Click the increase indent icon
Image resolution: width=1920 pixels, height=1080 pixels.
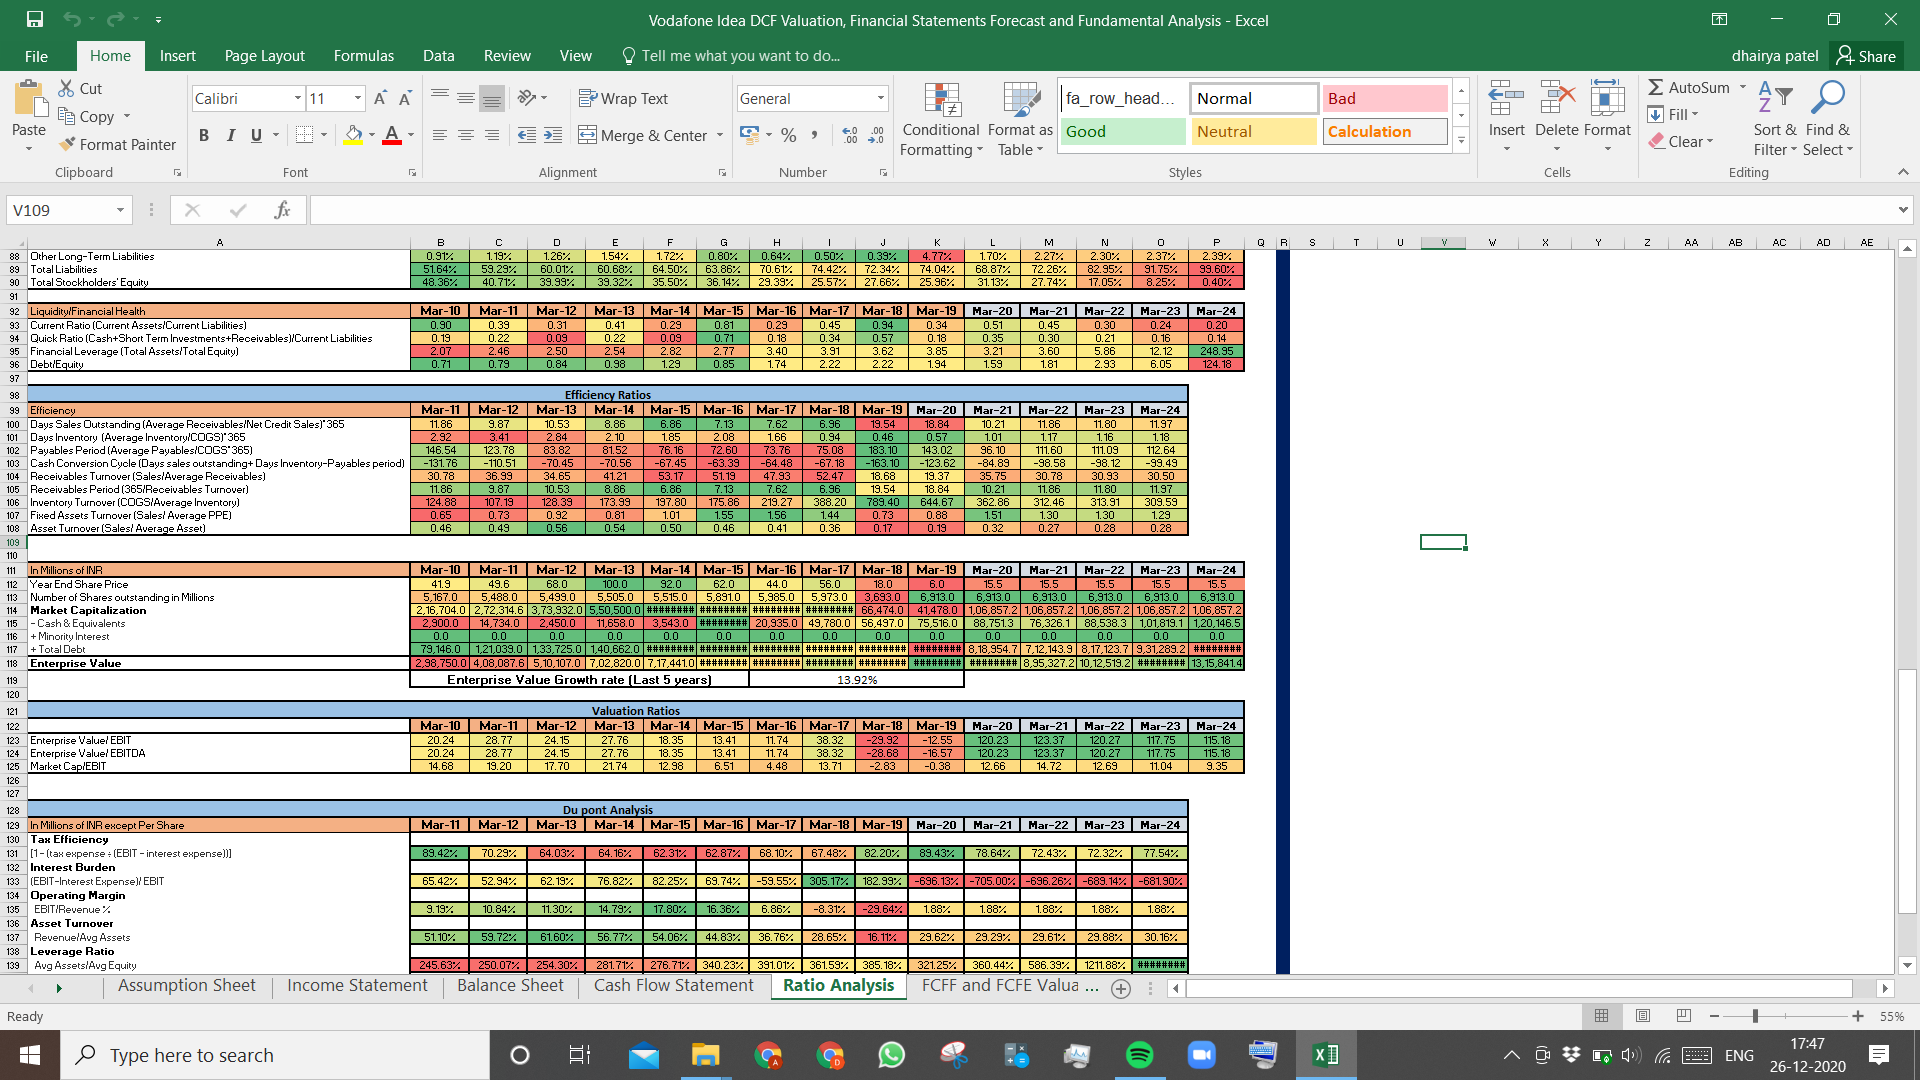(x=553, y=134)
